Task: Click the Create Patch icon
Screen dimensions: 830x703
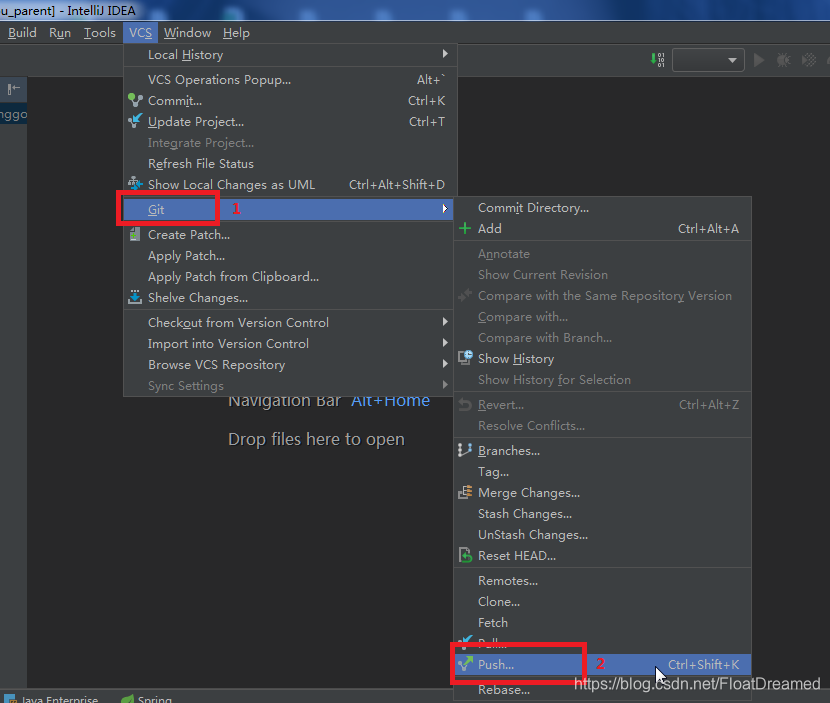Action: [135, 234]
